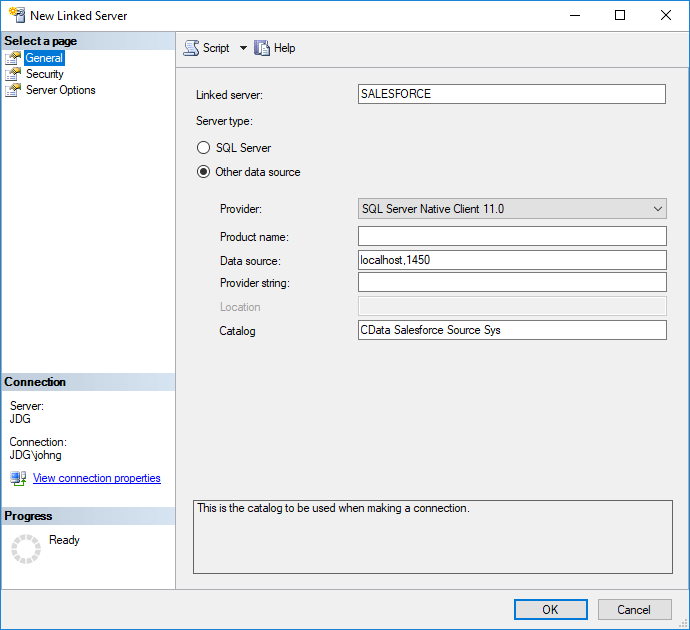Click the Server Options page icon
690x630 pixels.
[13, 90]
